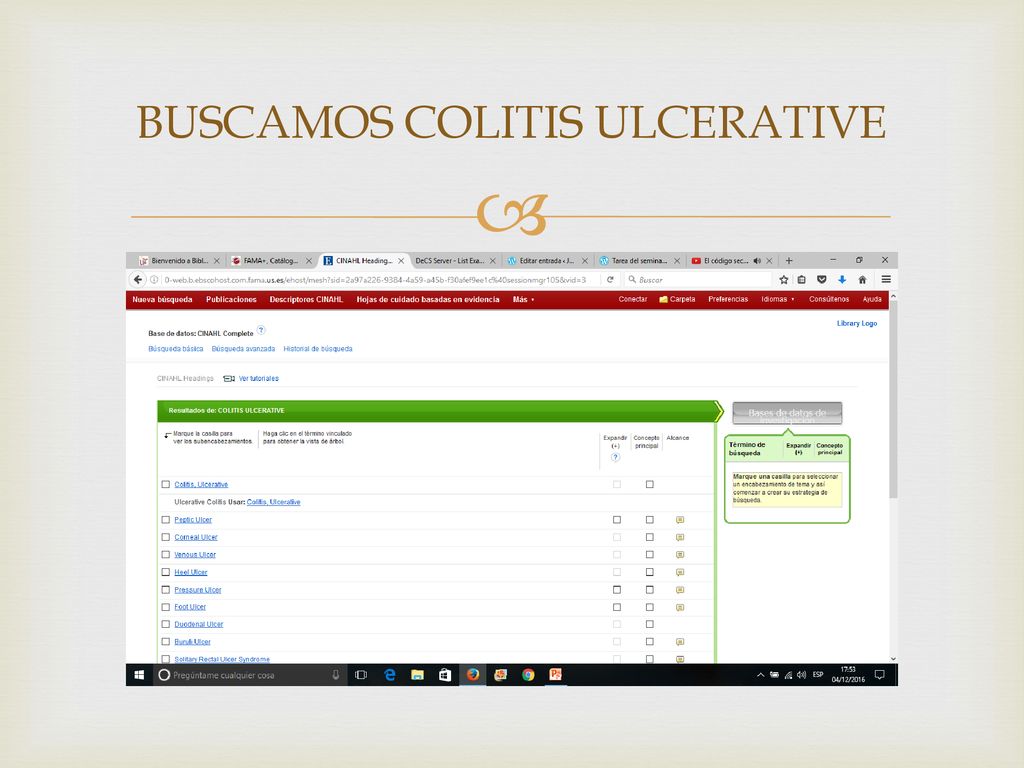This screenshot has width=1024, height=768.
Task: Click the Expandir help question mark icon
Action: pyautogui.click(x=615, y=457)
